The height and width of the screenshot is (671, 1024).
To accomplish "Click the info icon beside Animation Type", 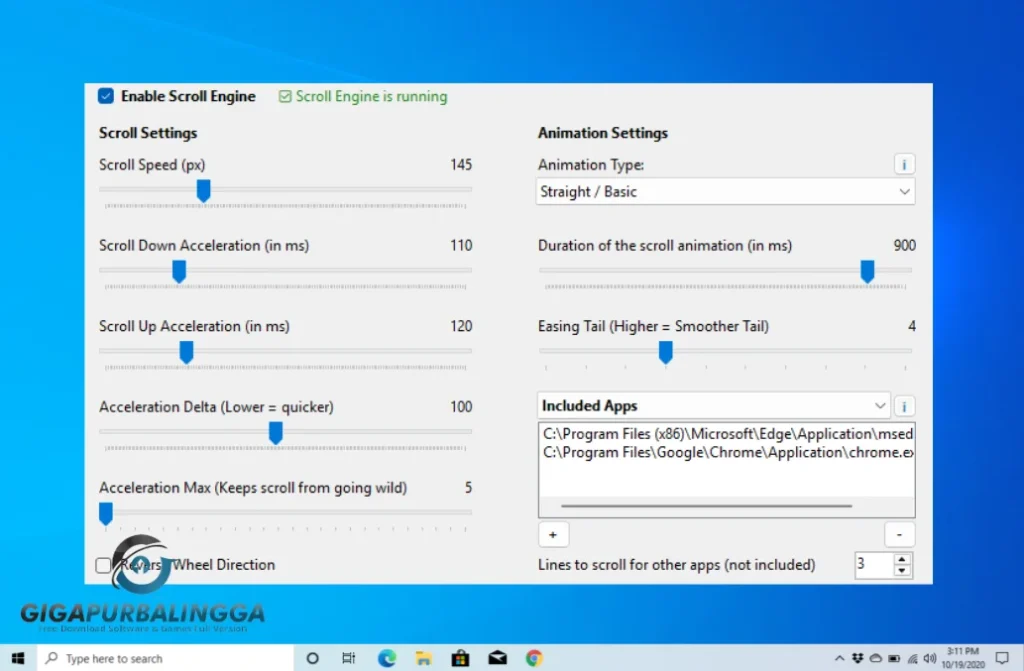I will click(x=904, y=164).
